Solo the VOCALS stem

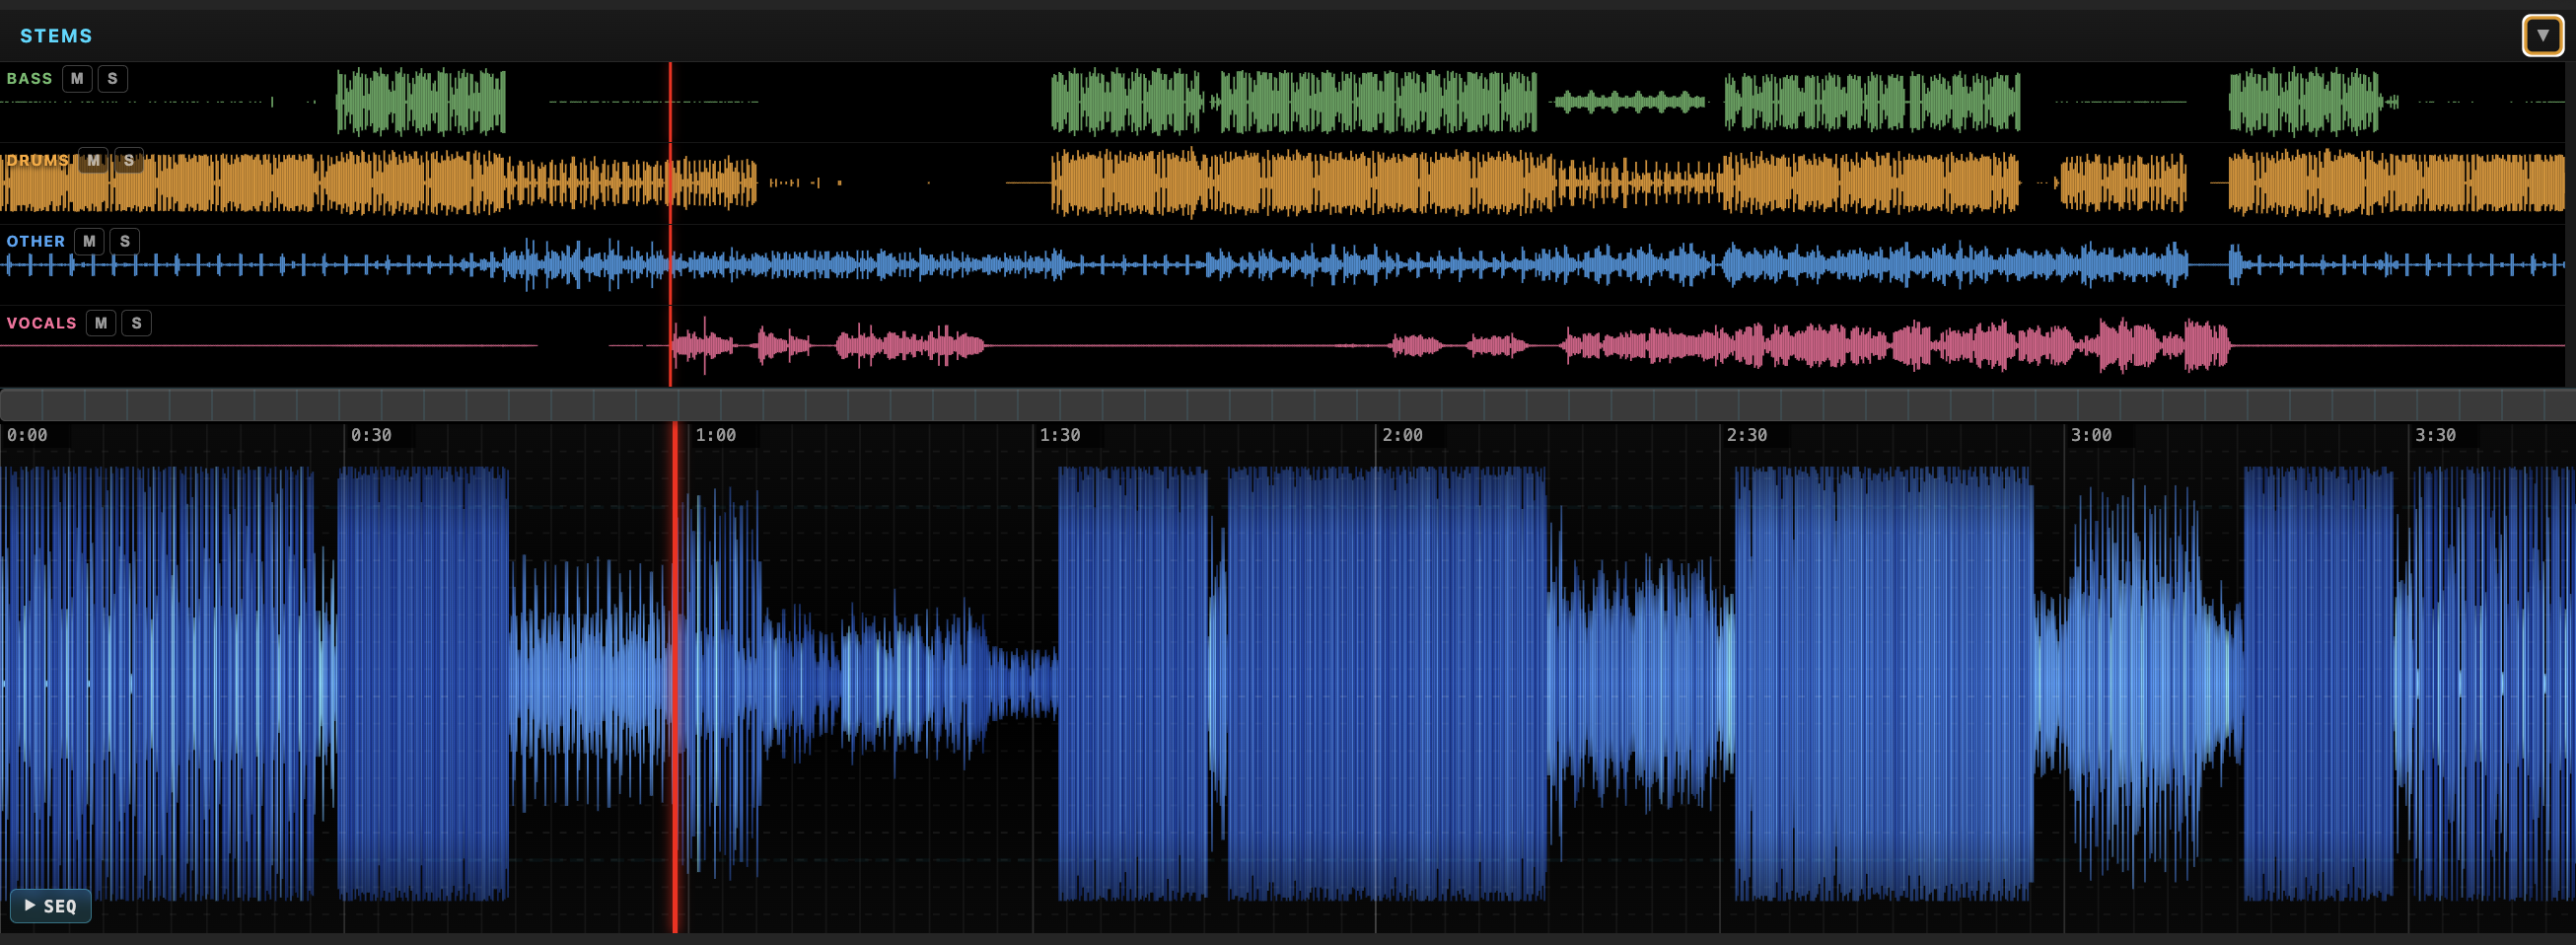coord(136,322)
